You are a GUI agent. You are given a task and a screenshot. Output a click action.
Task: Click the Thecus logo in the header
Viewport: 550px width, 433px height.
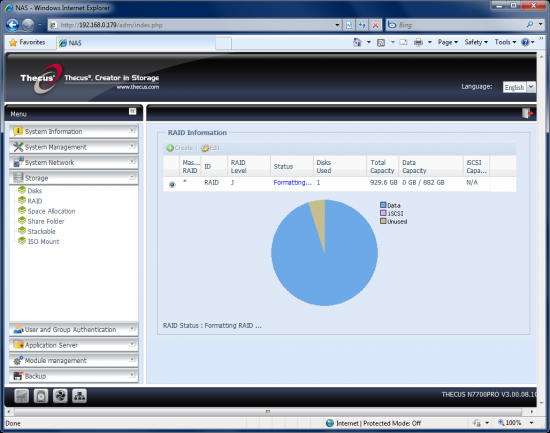[40, 79]
